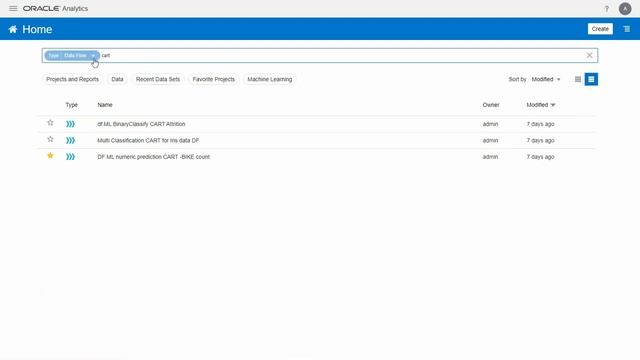Viewport: 640px width, 360px height.
Task: Click data flow icon for DF ML numeric prediction
Action: [70, 156]
